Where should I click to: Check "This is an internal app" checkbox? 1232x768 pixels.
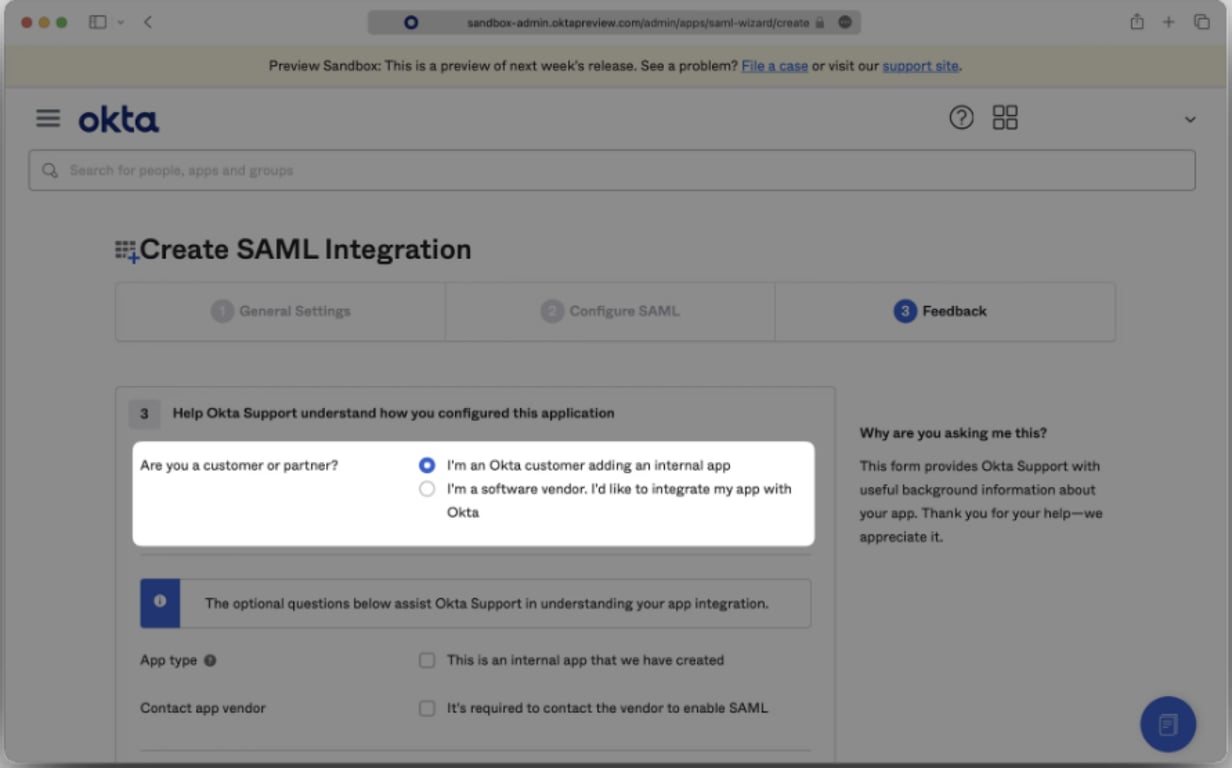click(427, 660)
